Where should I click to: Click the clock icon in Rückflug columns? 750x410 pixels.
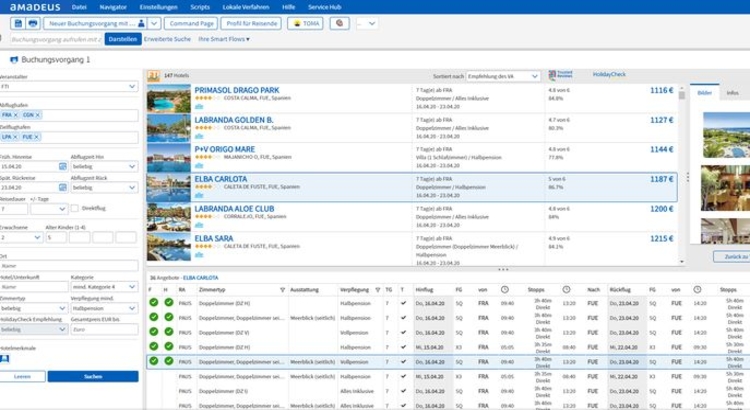click(697, 289)
